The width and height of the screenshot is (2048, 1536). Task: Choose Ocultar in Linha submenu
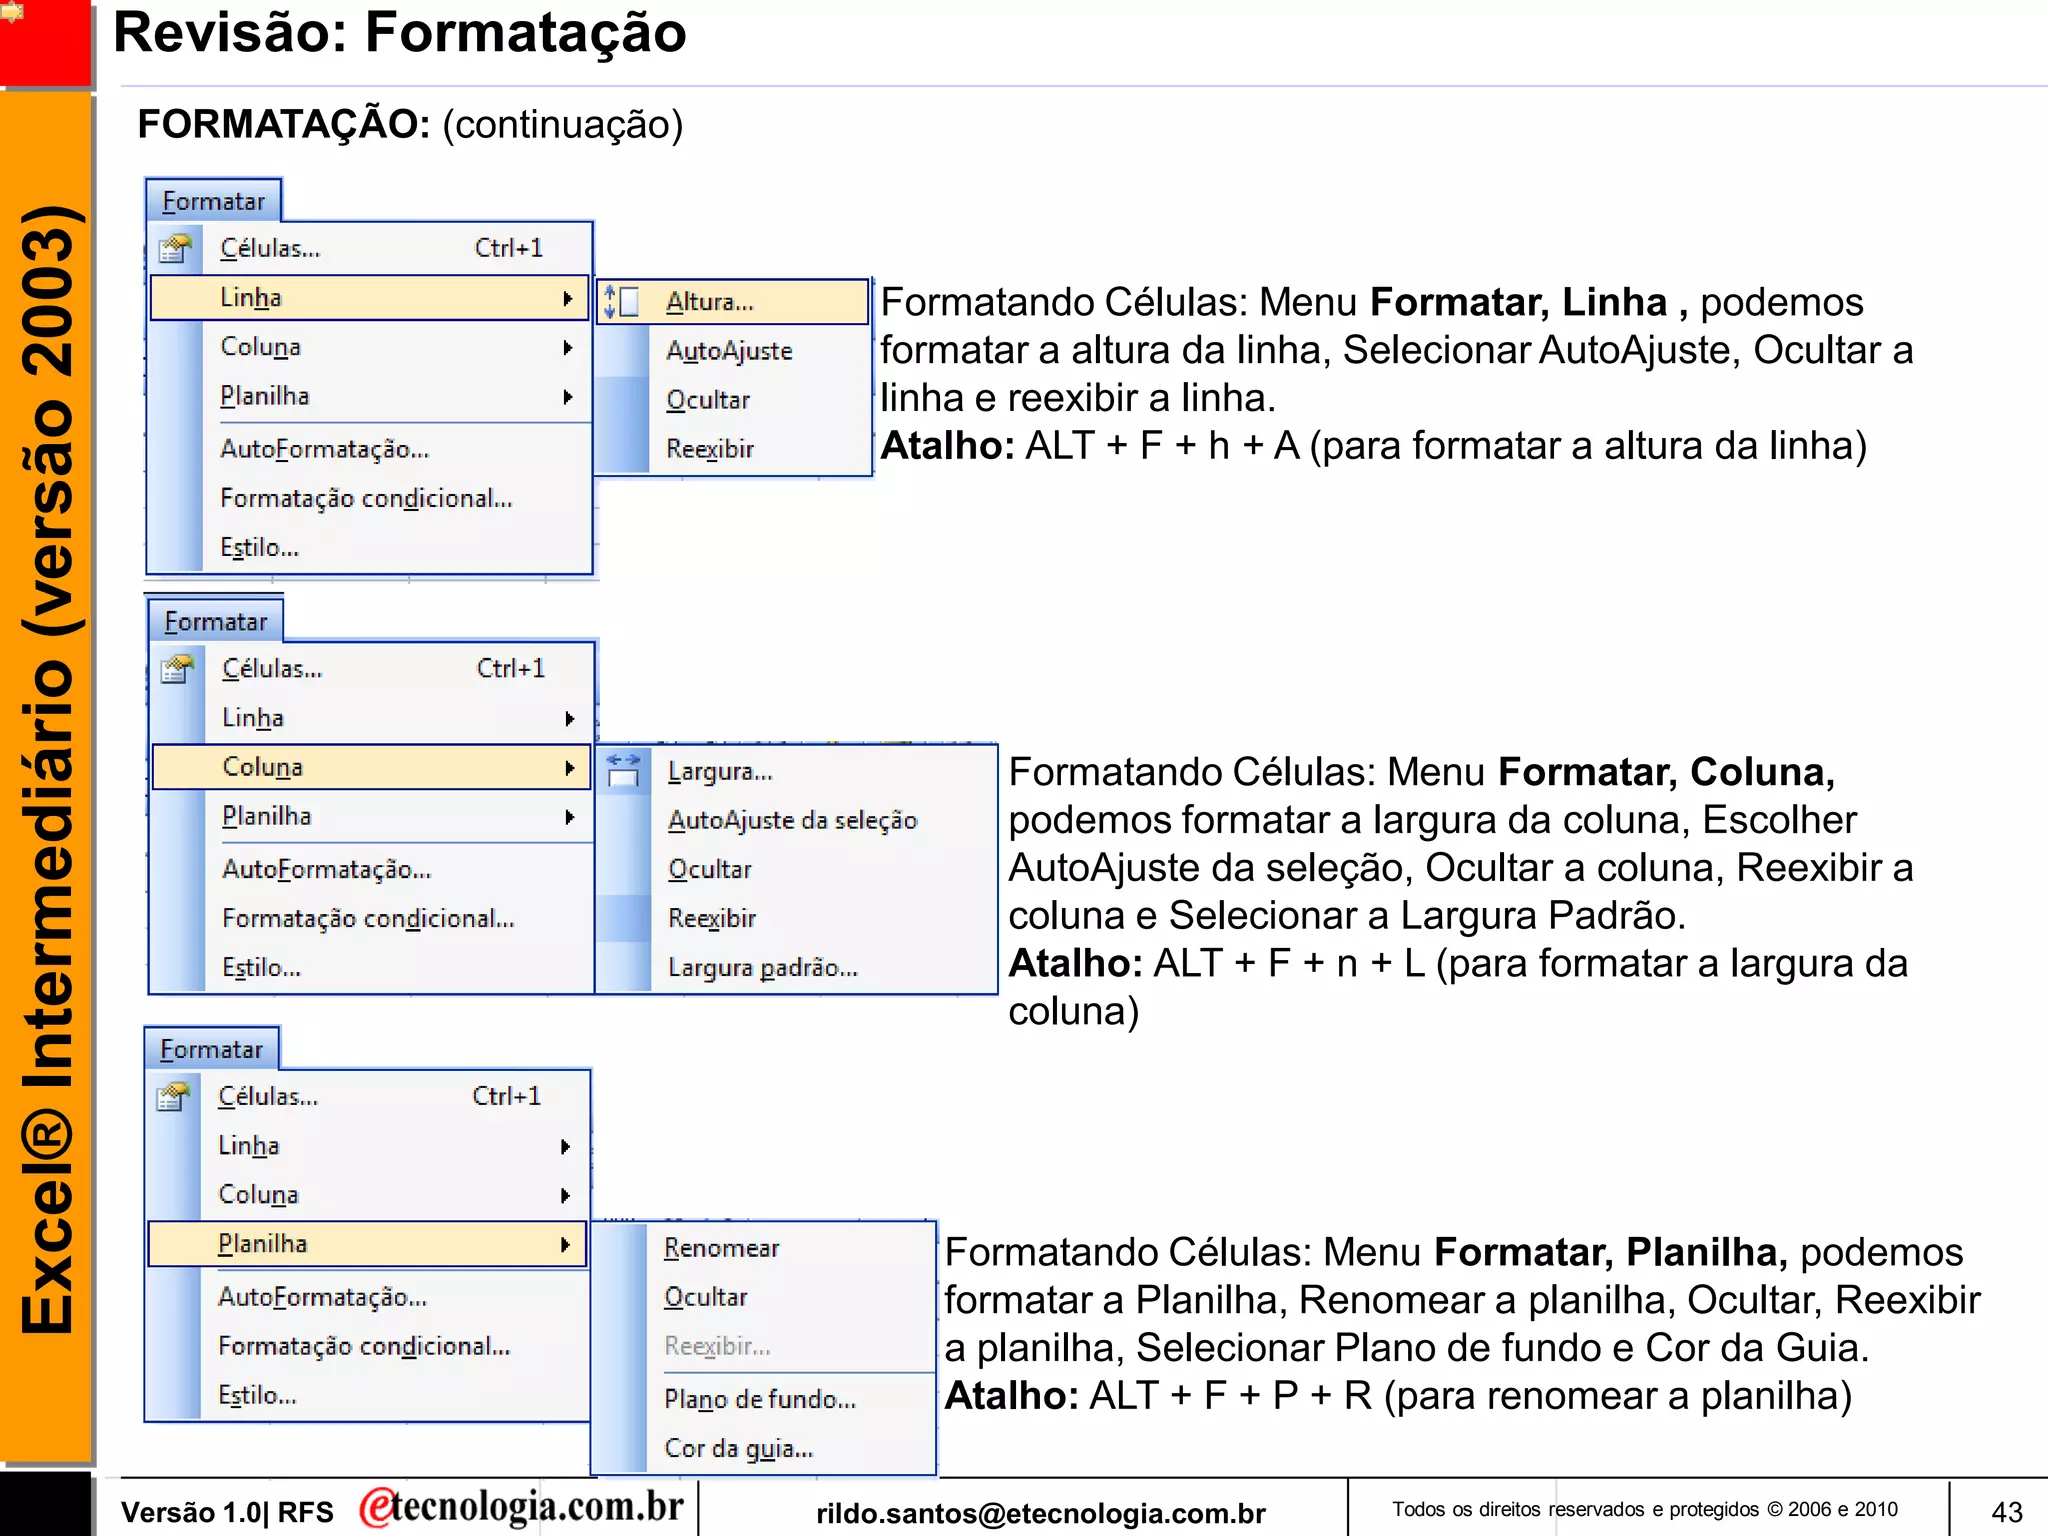(x=733, y=399)
